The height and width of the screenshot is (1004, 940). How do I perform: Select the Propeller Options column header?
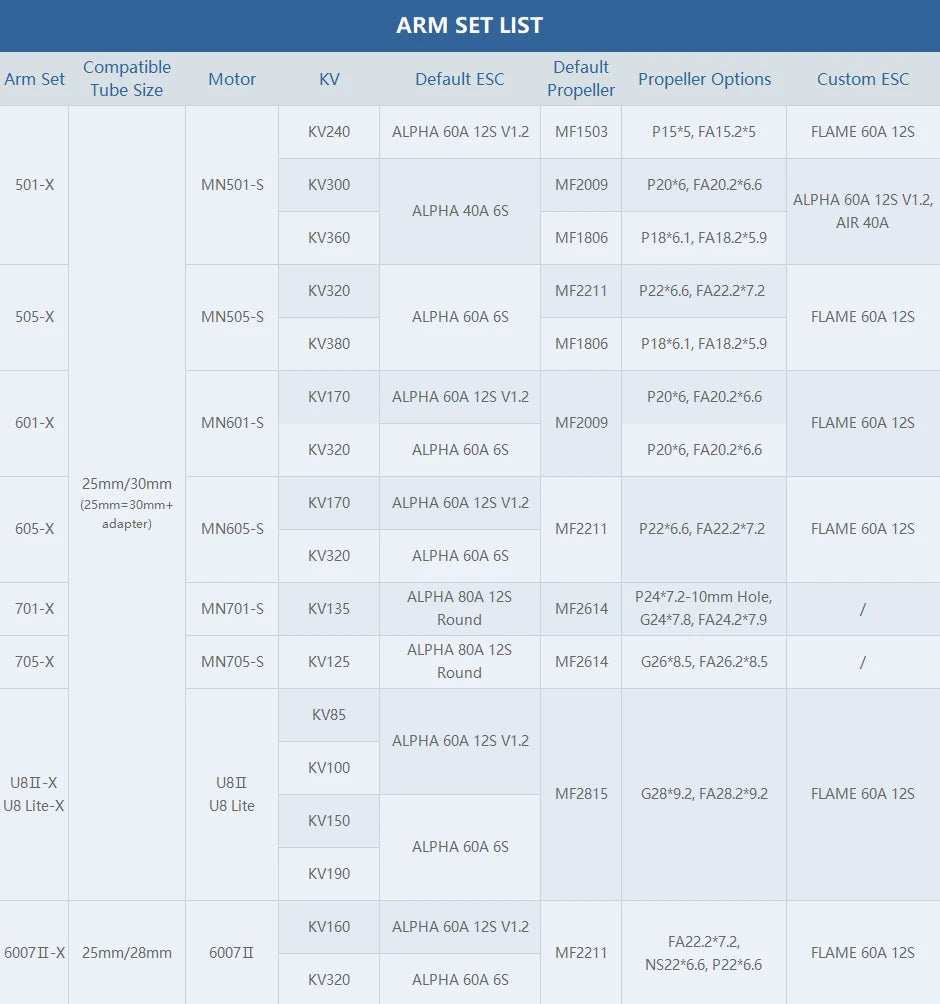(704, 79)
